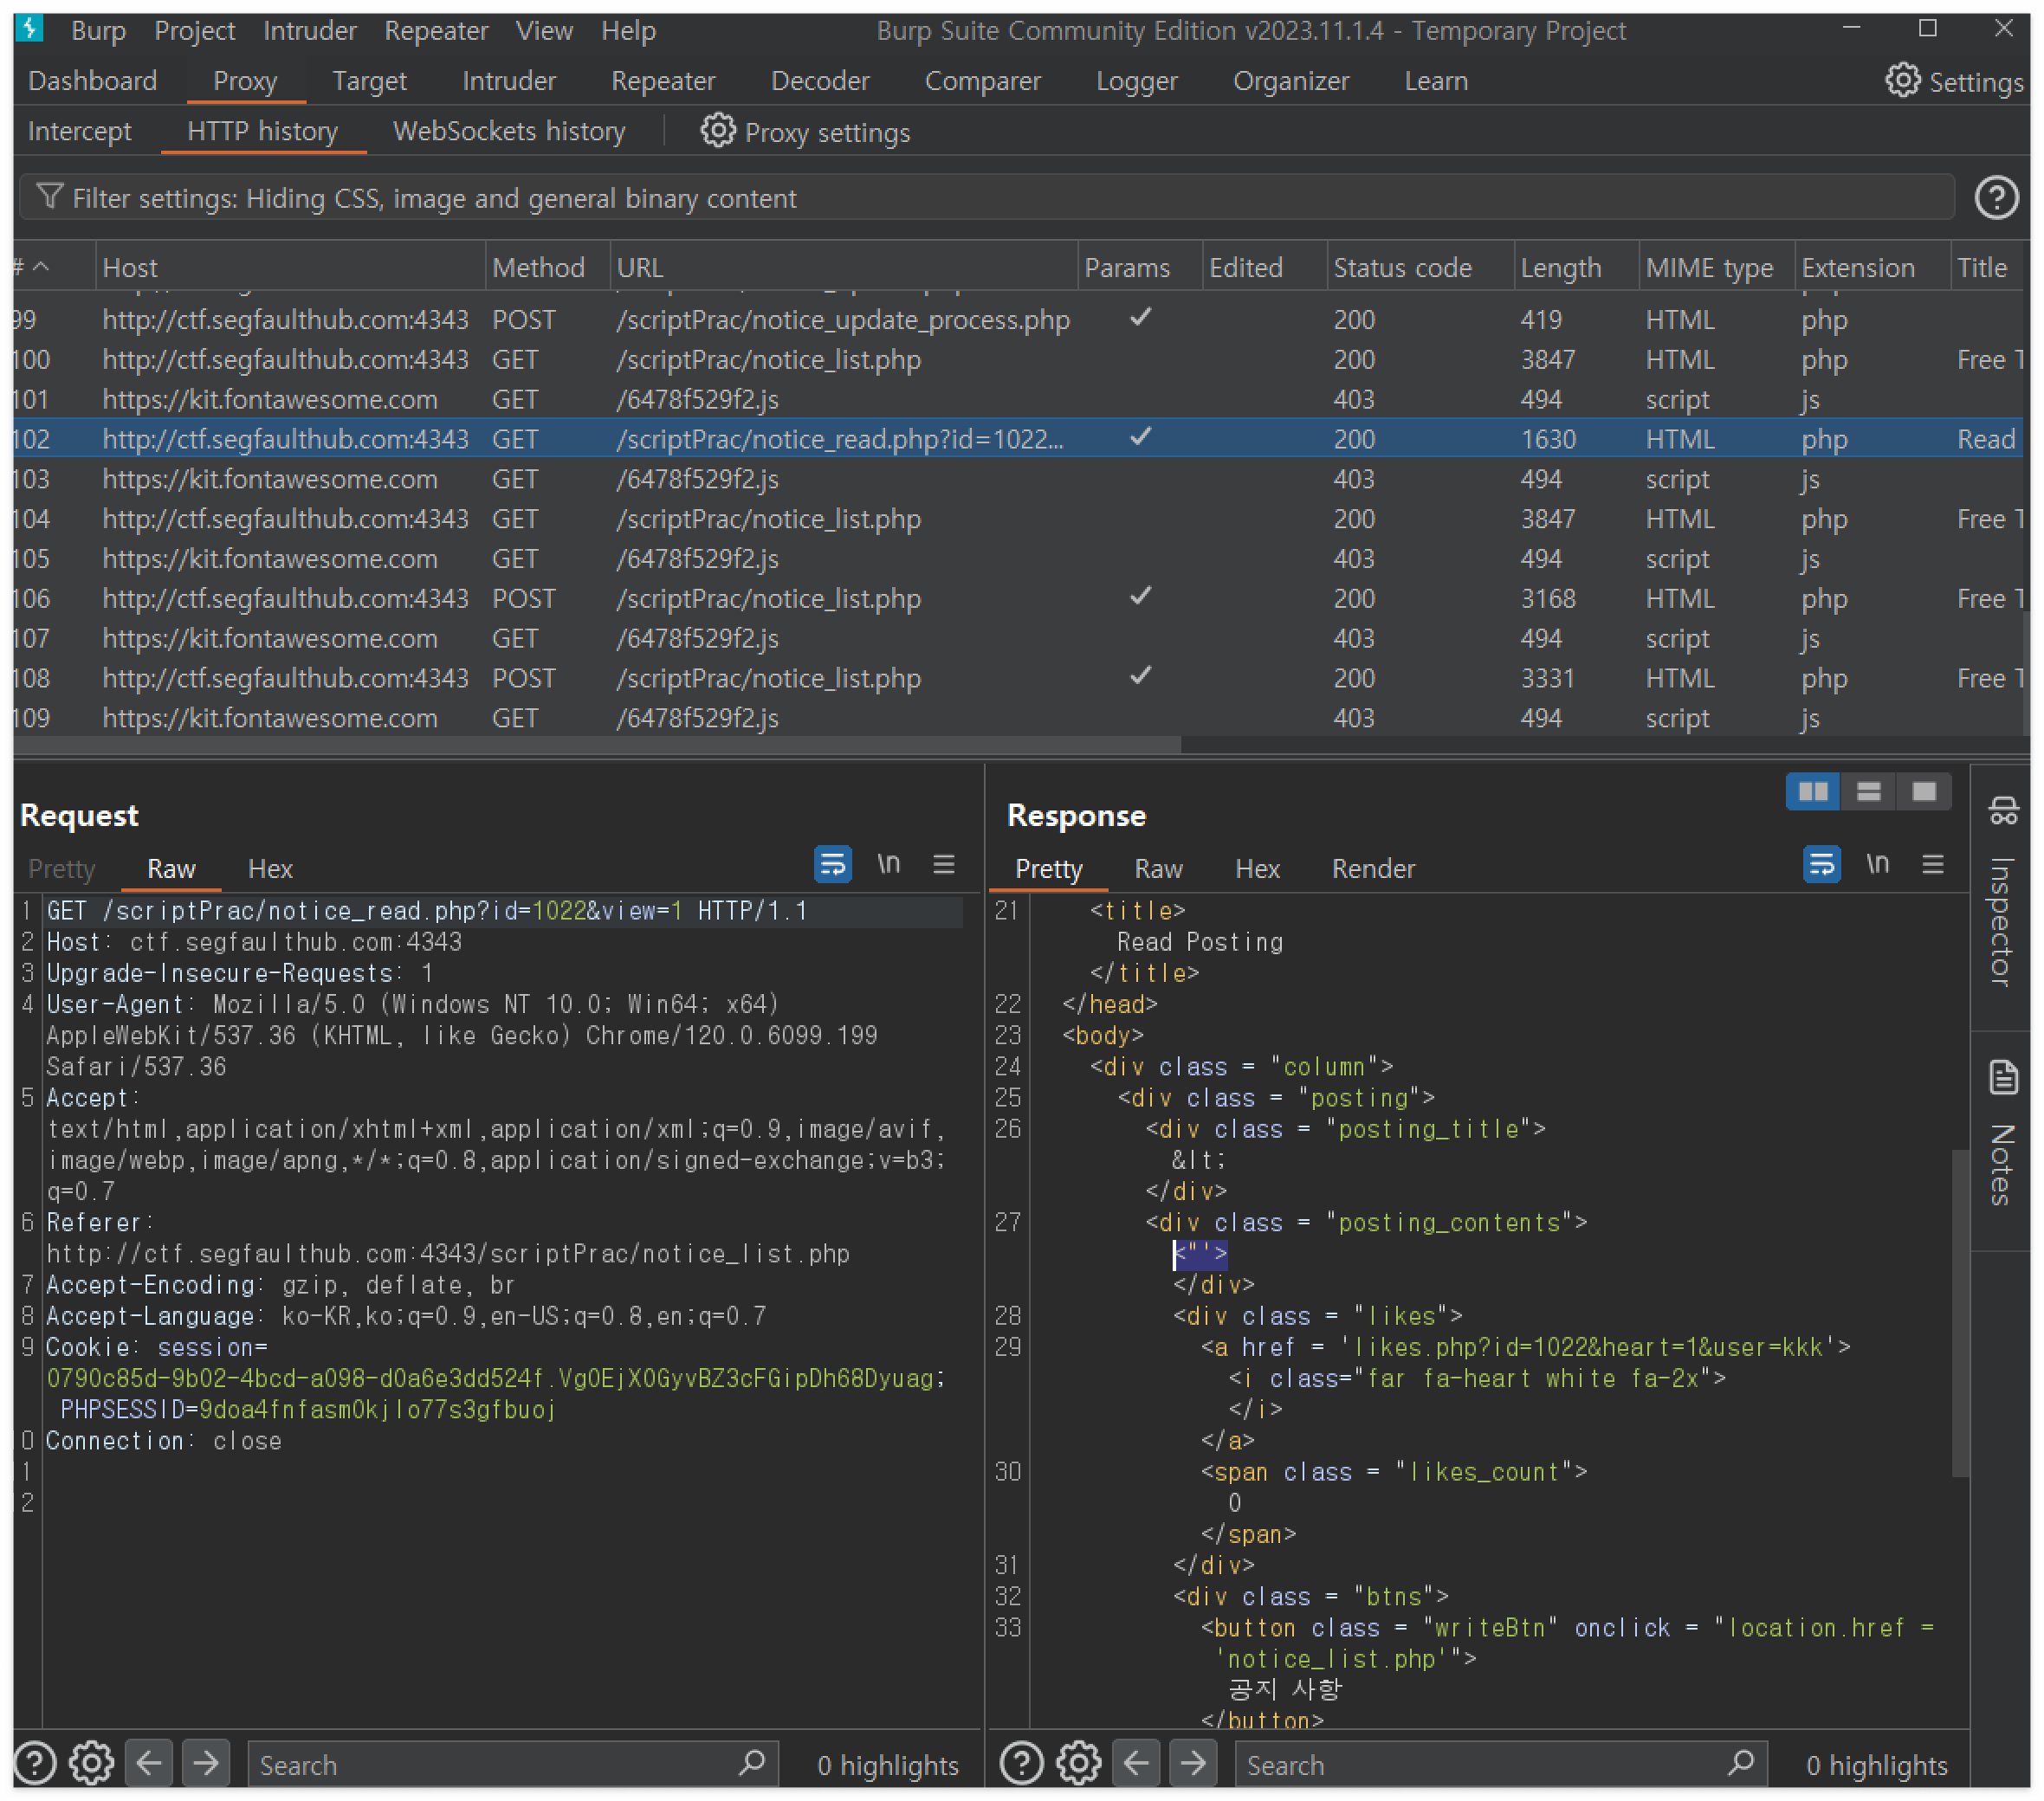Select Render view in Response panel
This screenshot has height=1801, width=2044.
click(1373, 868)
